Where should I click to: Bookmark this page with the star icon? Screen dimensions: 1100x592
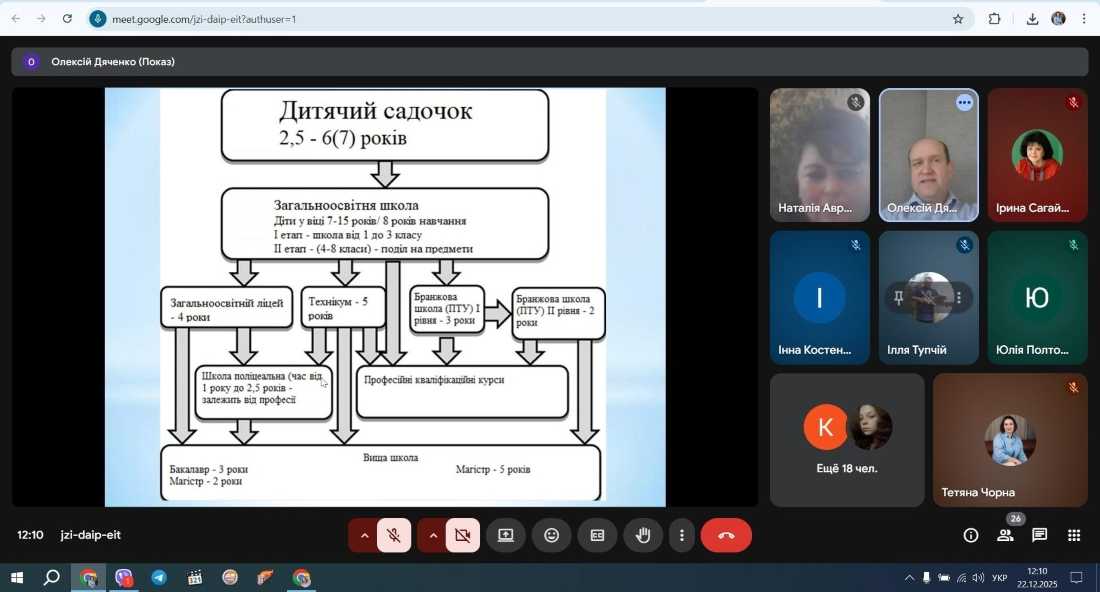(x=958, y=18)
